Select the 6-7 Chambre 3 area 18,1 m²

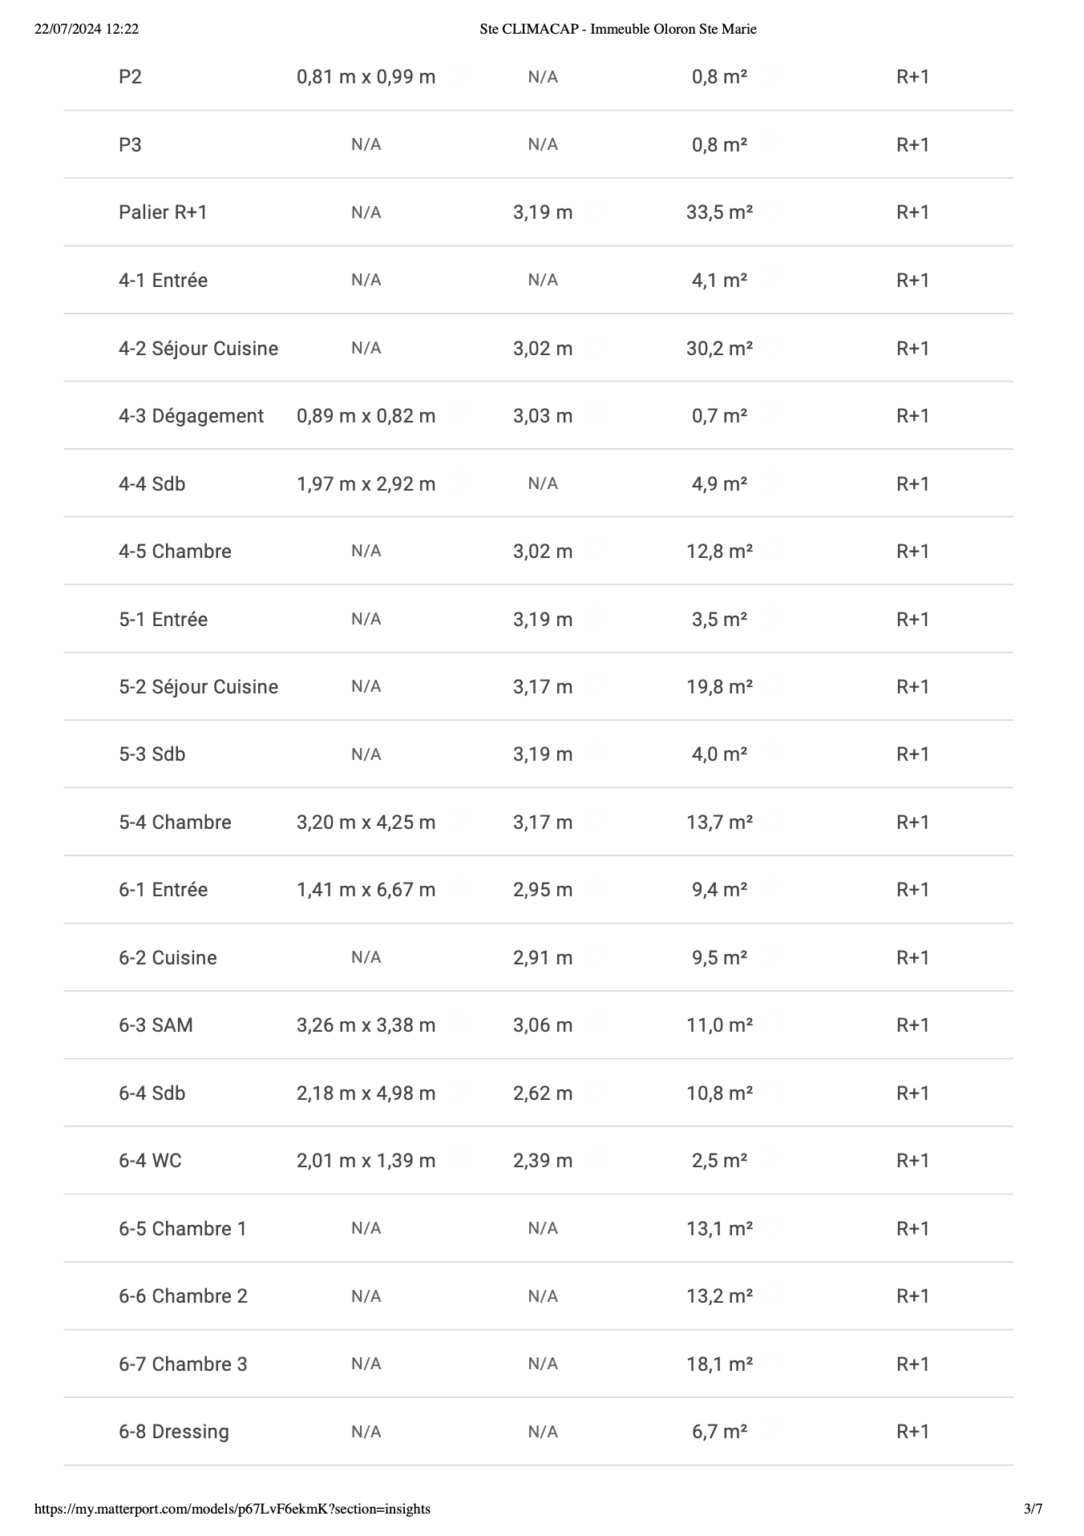(x=719, y=1364)
